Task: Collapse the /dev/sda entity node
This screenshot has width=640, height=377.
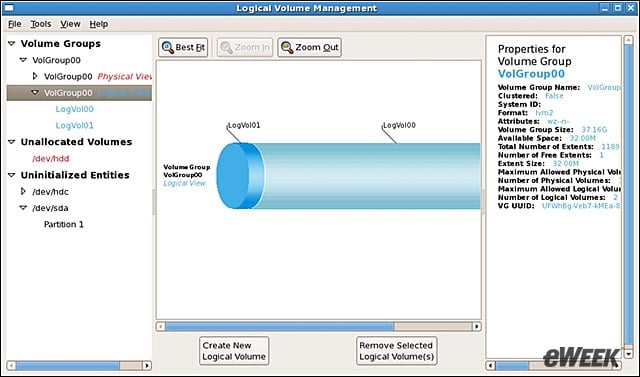Action: tap(23, 208)
